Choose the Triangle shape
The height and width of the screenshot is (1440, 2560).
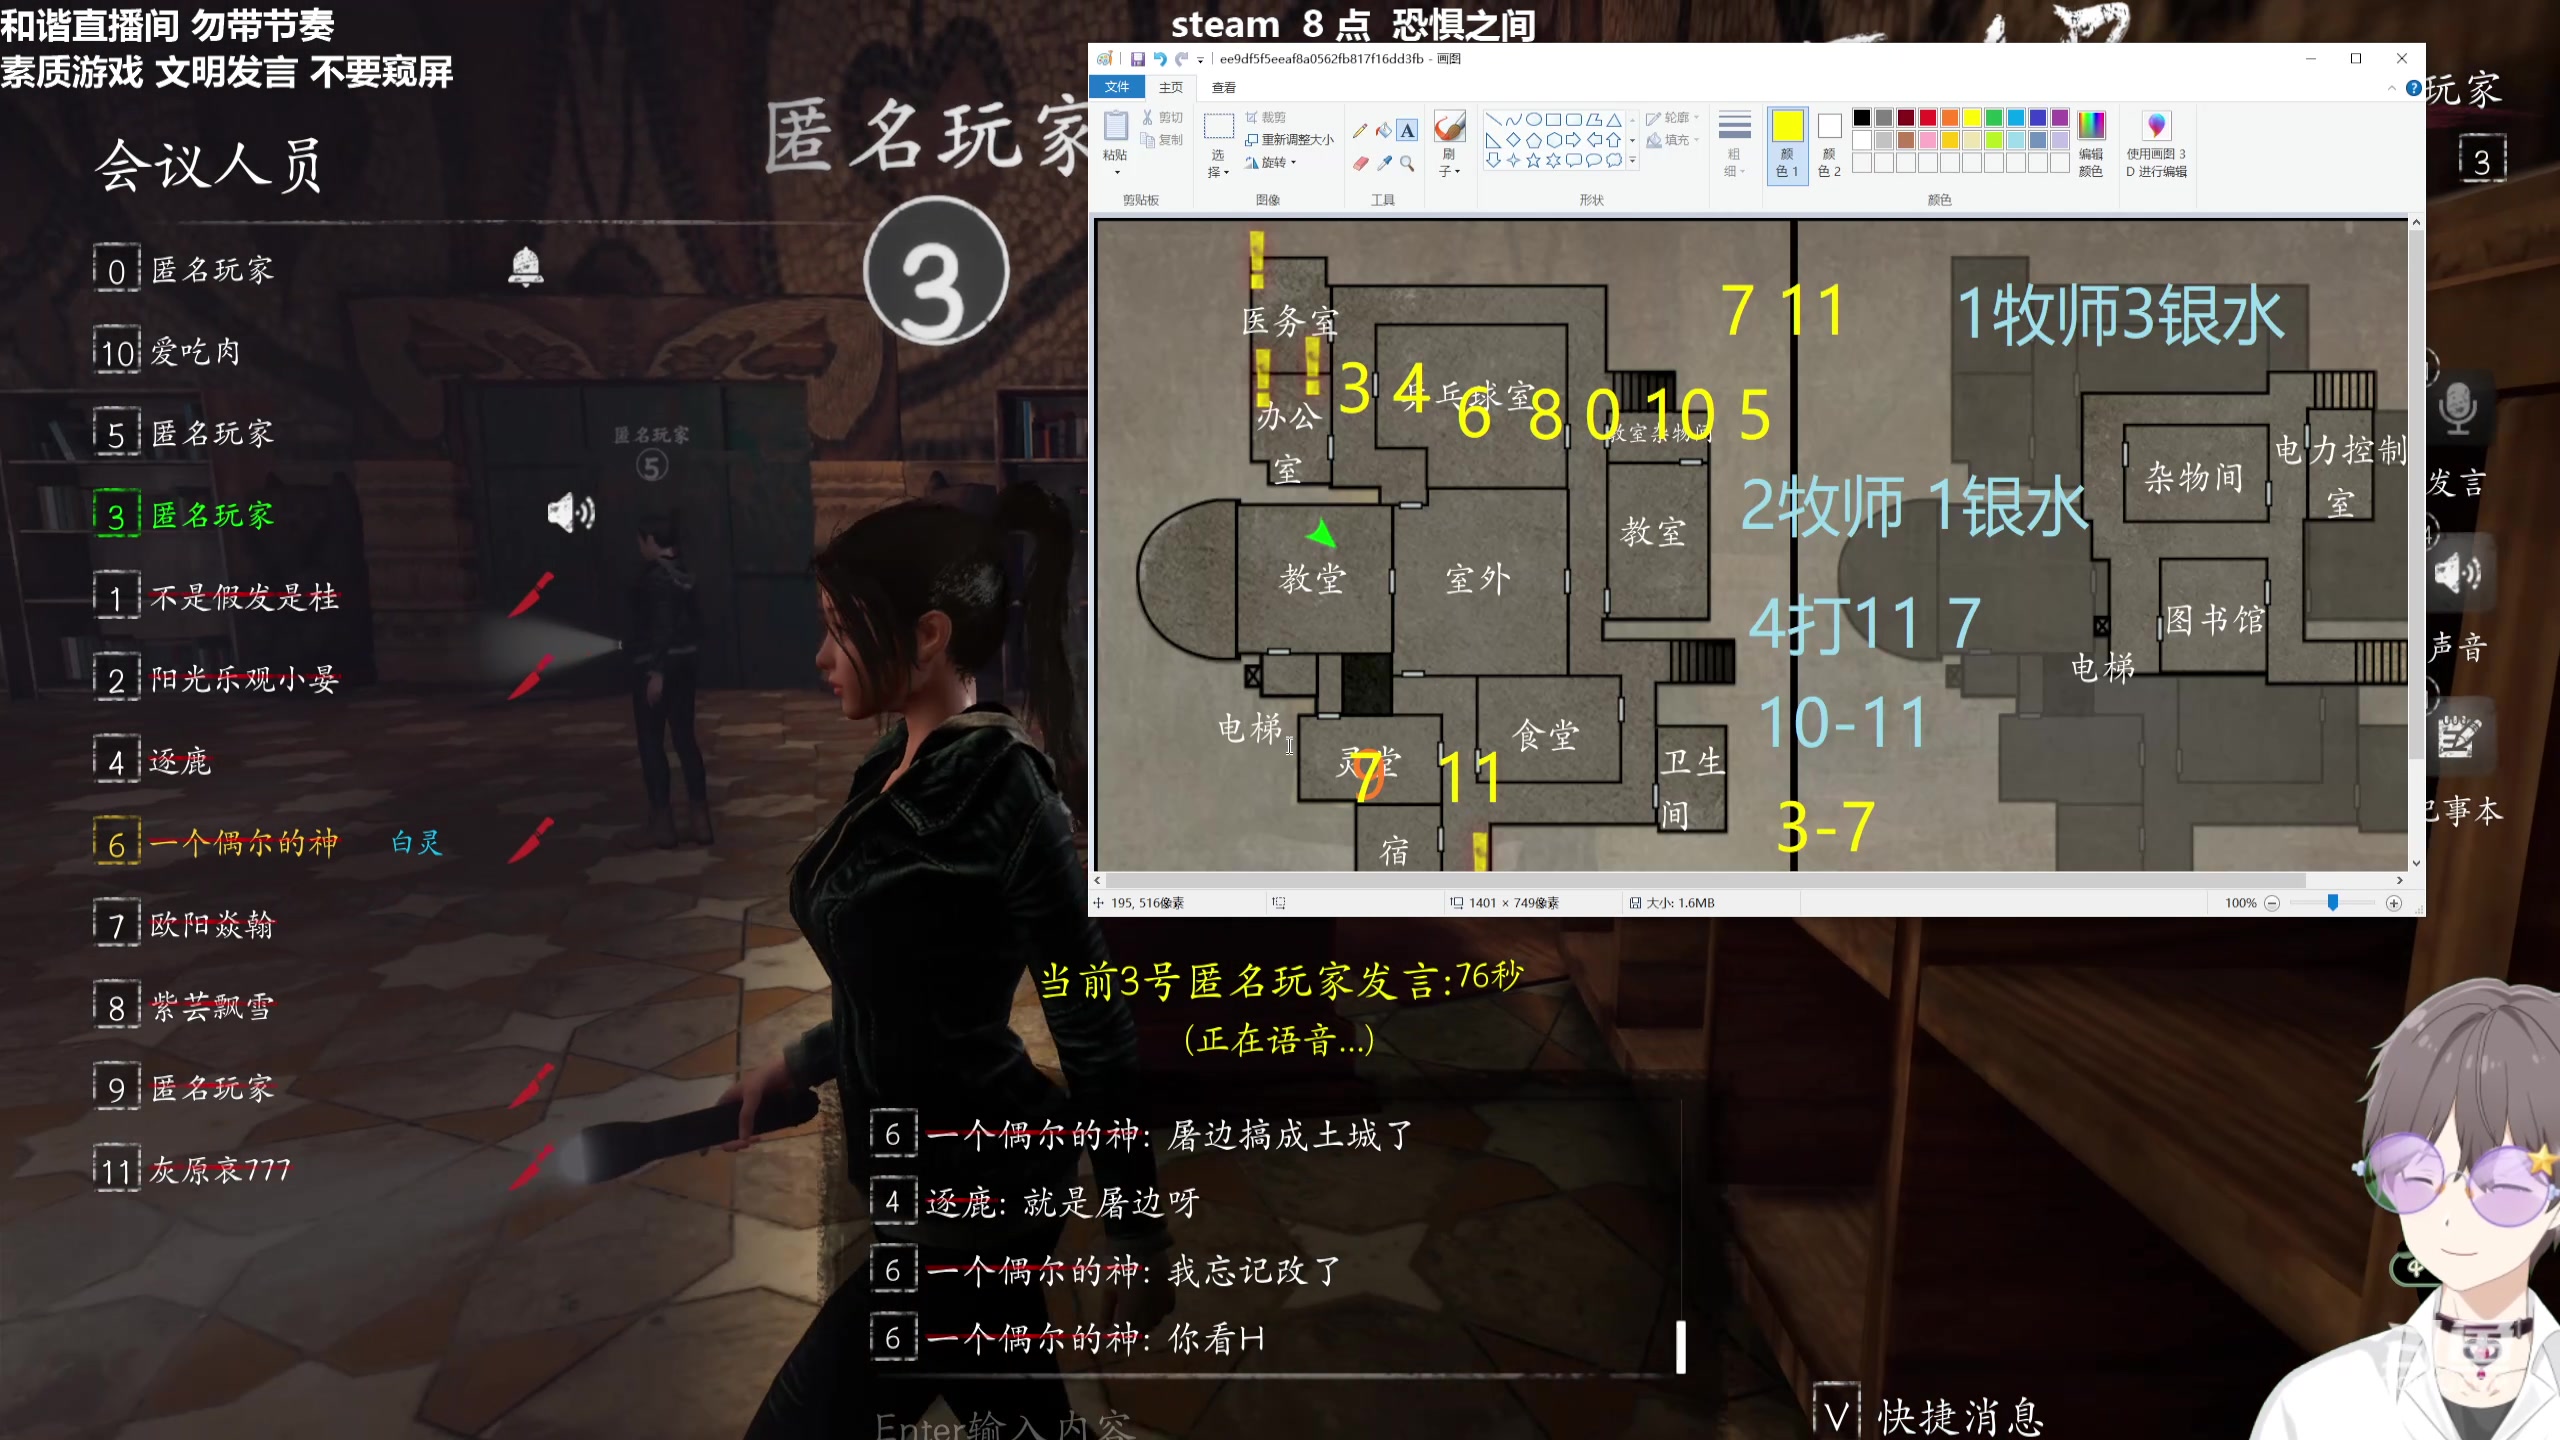pos(1613,119)
